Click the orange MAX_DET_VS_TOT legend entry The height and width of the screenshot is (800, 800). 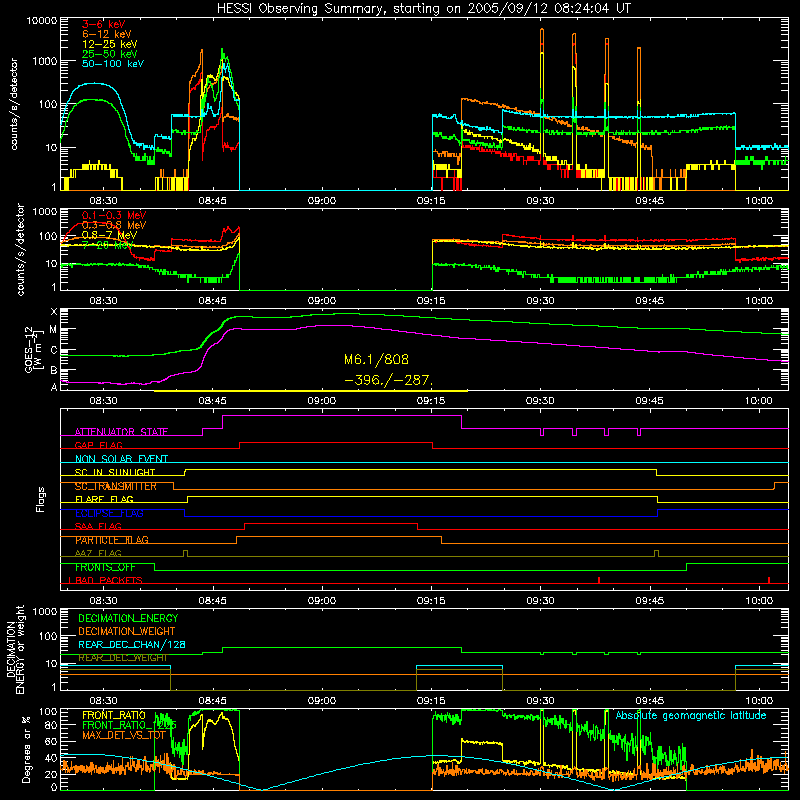coord(124,735)
